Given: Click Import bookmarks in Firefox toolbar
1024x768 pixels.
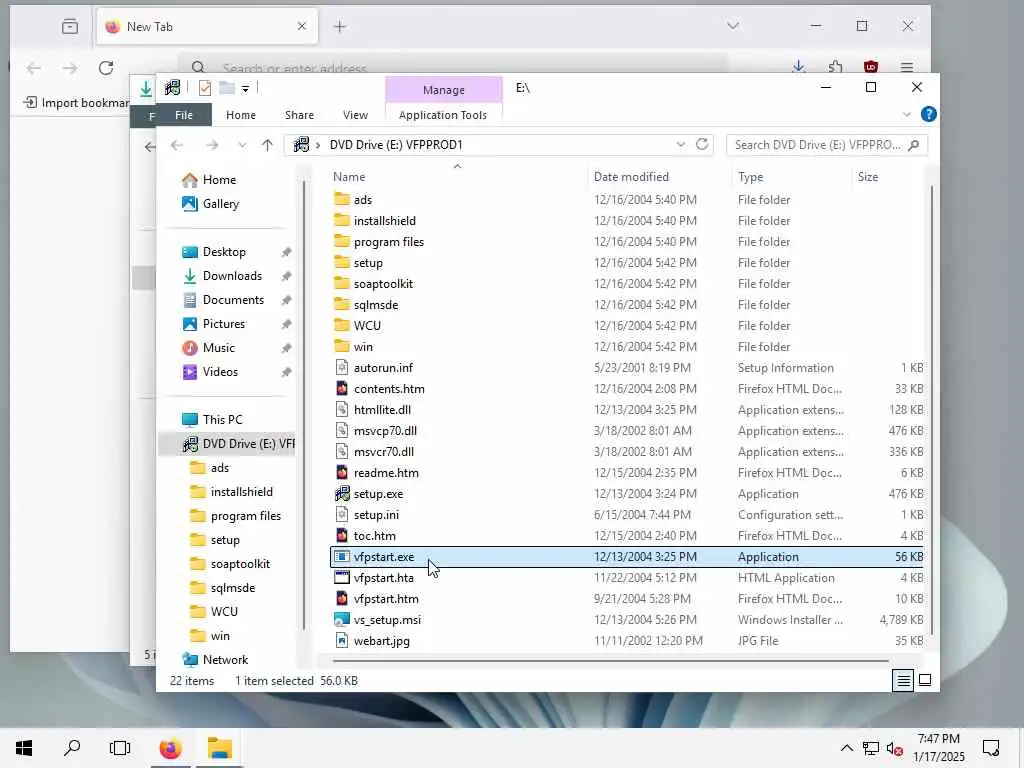Looking at the screenshot, I should [76, 103].
